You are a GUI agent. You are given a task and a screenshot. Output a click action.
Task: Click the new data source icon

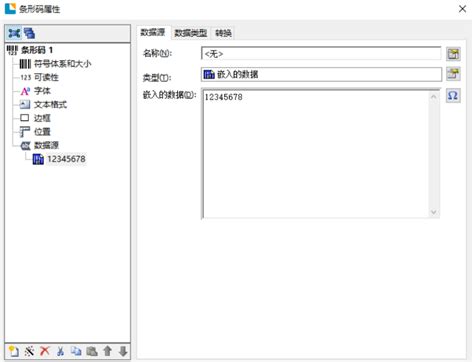coord(14,351)
